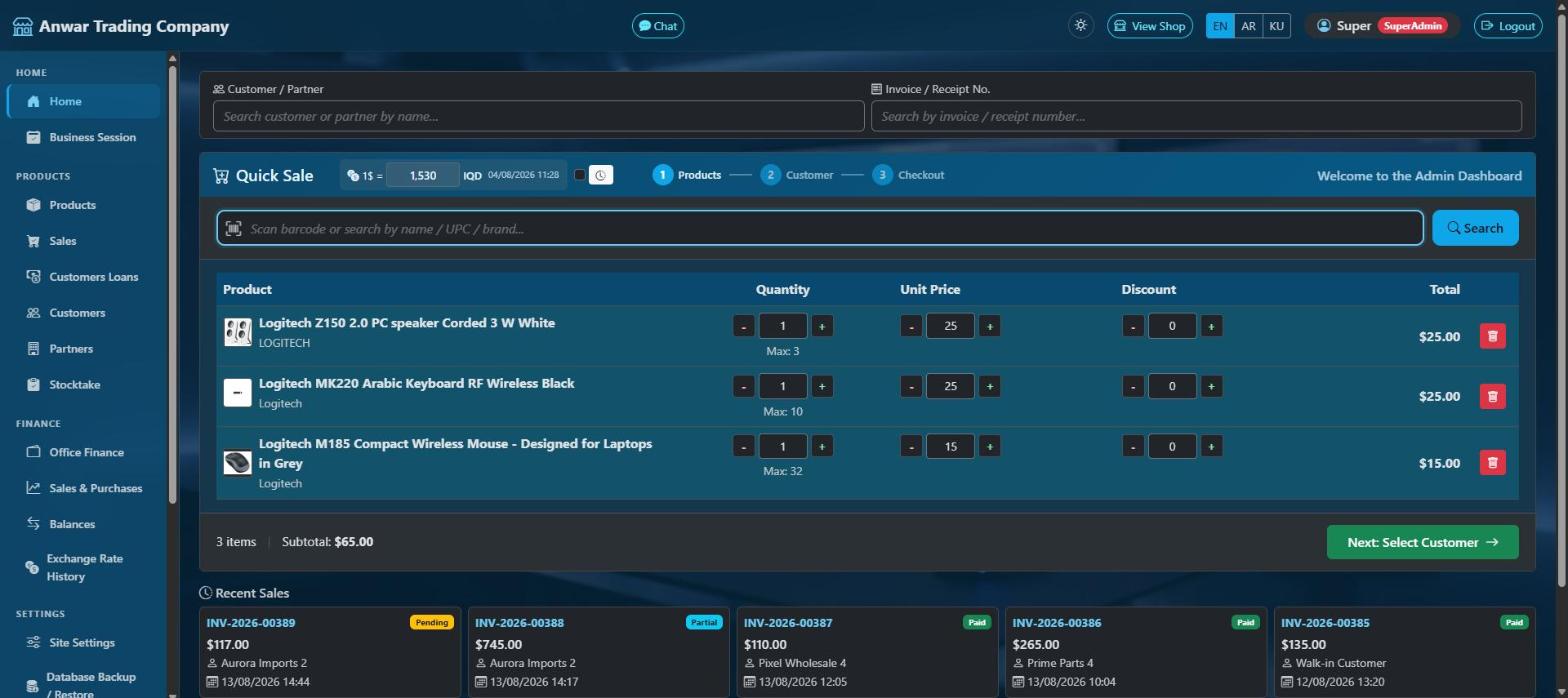Increase discount for Logitech M185 mouse
Viewport: 1568px width, 698px height.
pos(1211,446)
